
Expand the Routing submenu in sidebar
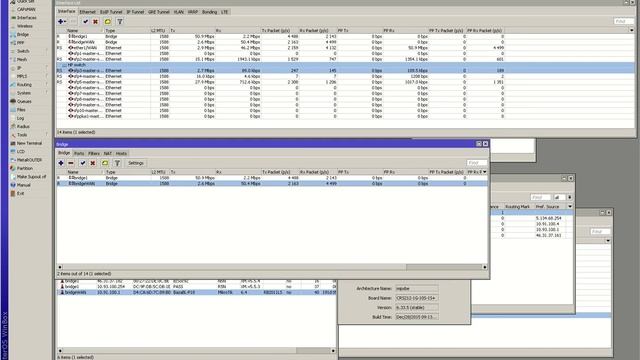(x=47, y=85)
